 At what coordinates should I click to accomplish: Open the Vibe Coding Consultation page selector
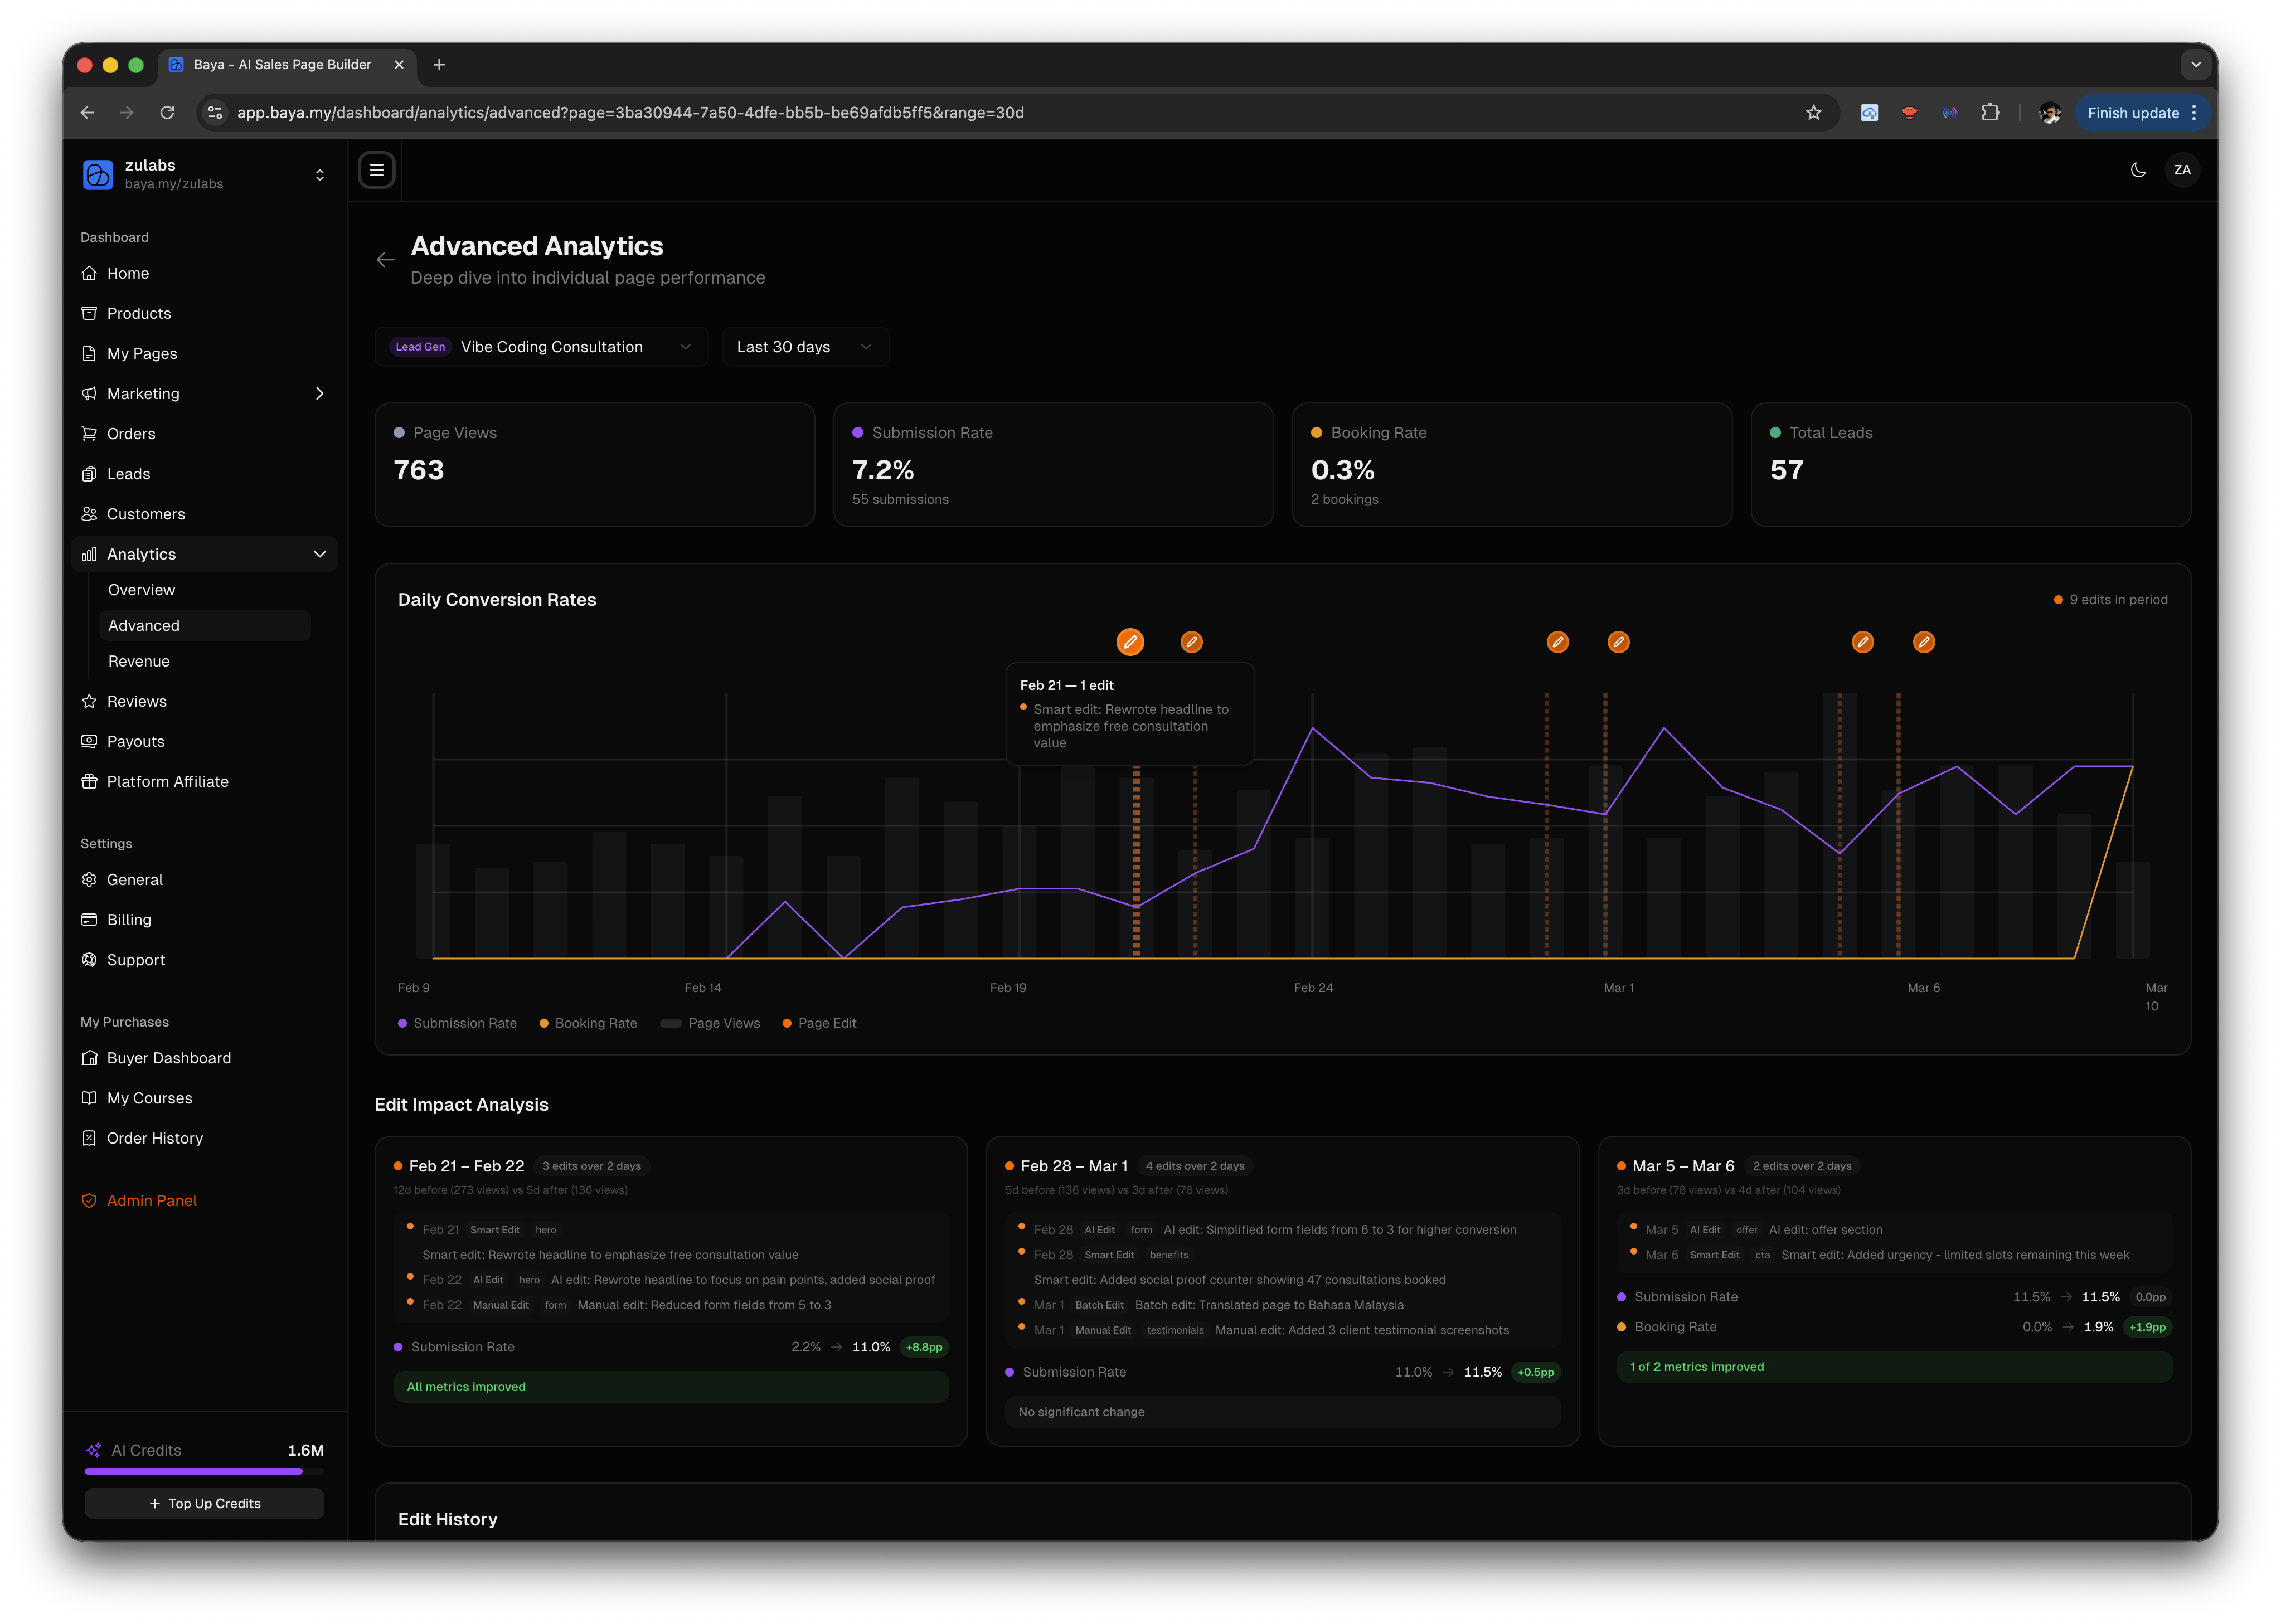pyautogui.click(x=541, y=347)
